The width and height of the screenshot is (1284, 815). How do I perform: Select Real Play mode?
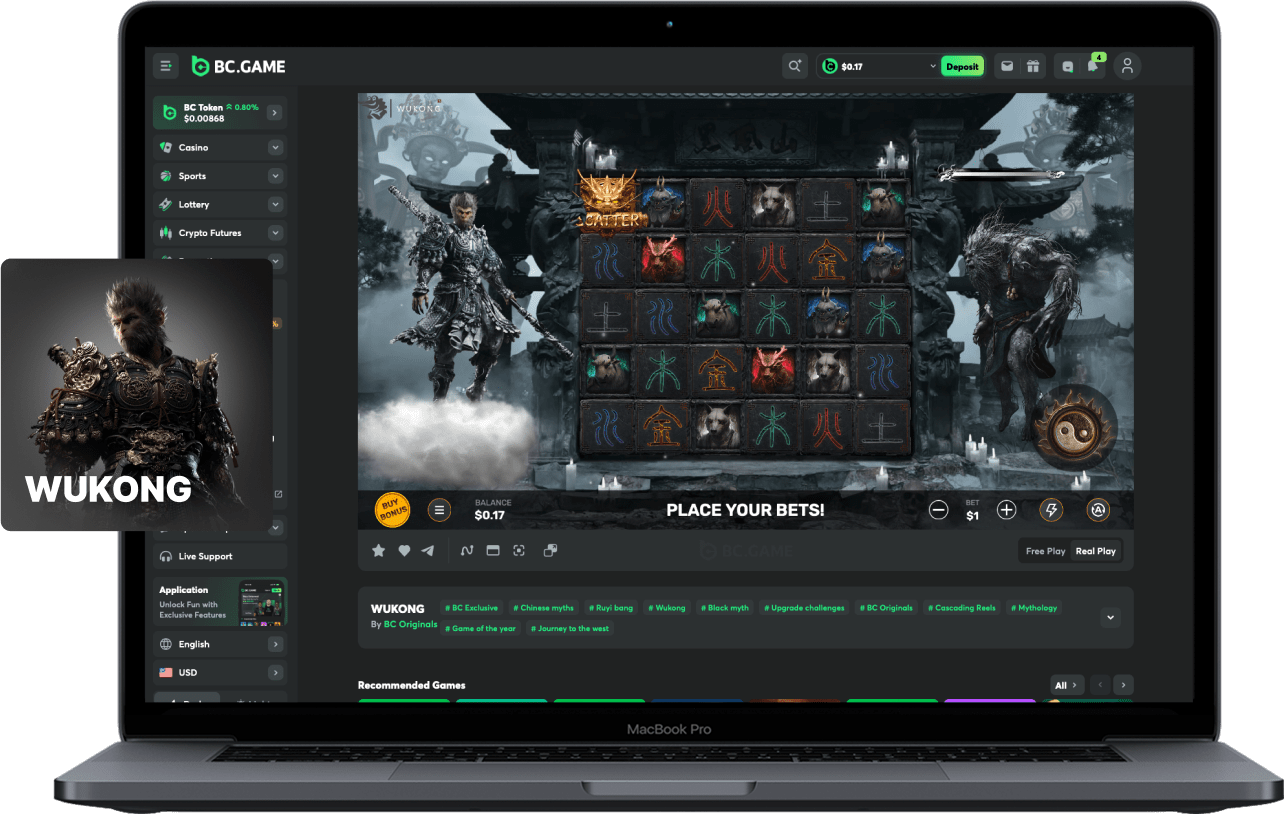pyautogui.click(x=1095, y=551)
